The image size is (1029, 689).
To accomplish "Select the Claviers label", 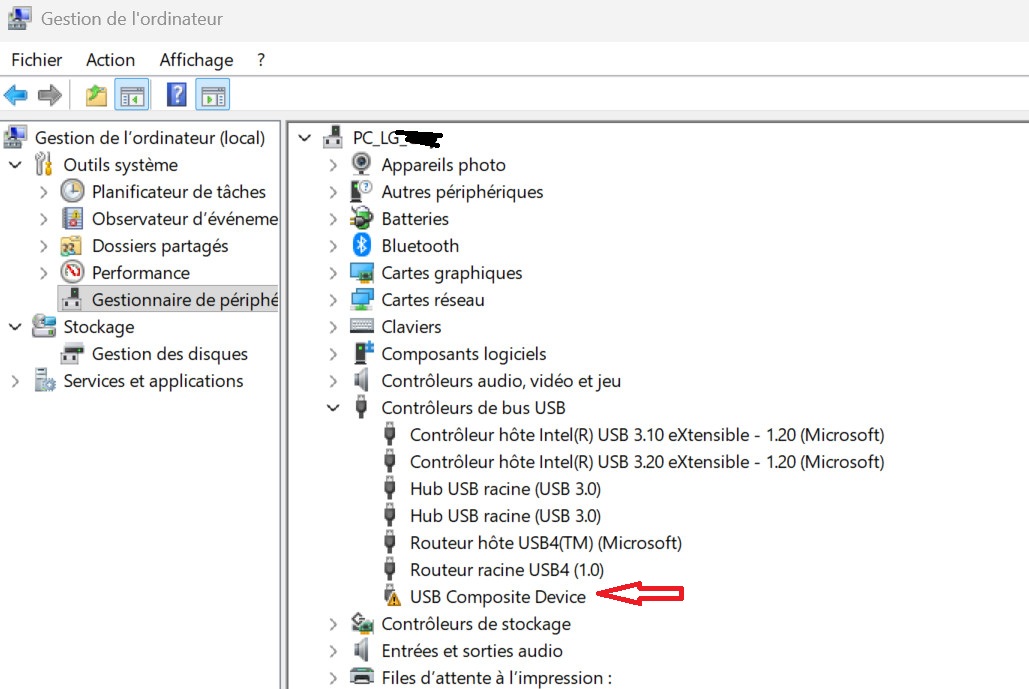I will tap(411, 327).
